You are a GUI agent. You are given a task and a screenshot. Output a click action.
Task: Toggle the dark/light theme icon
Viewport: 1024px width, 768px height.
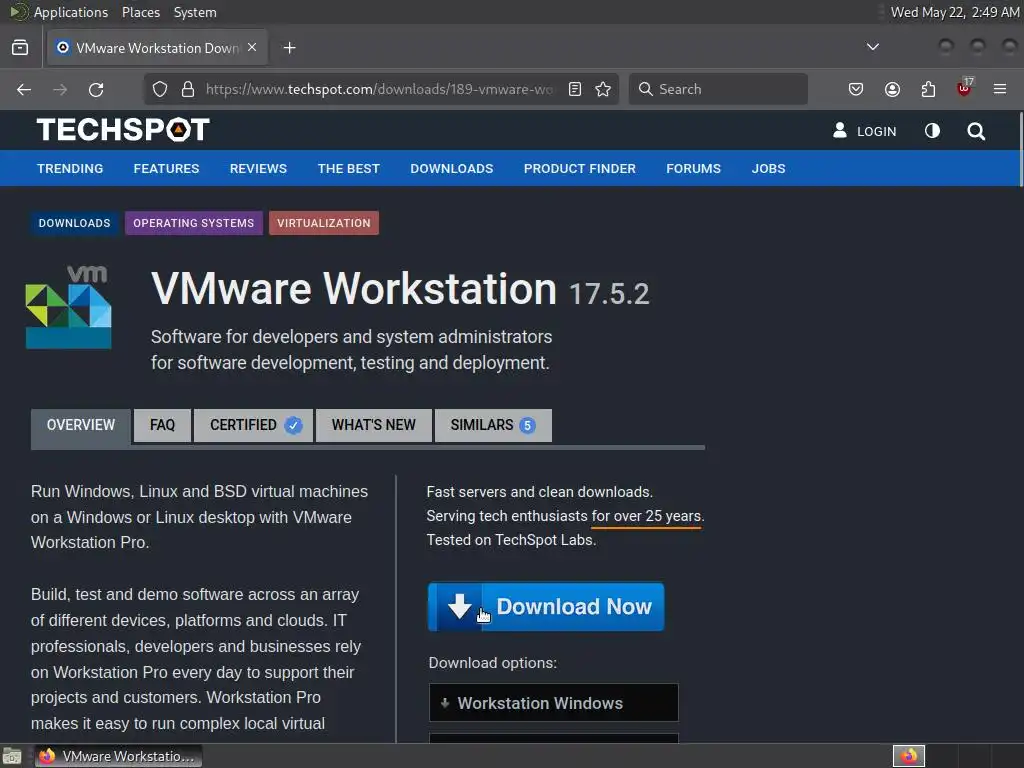[933, 131]
